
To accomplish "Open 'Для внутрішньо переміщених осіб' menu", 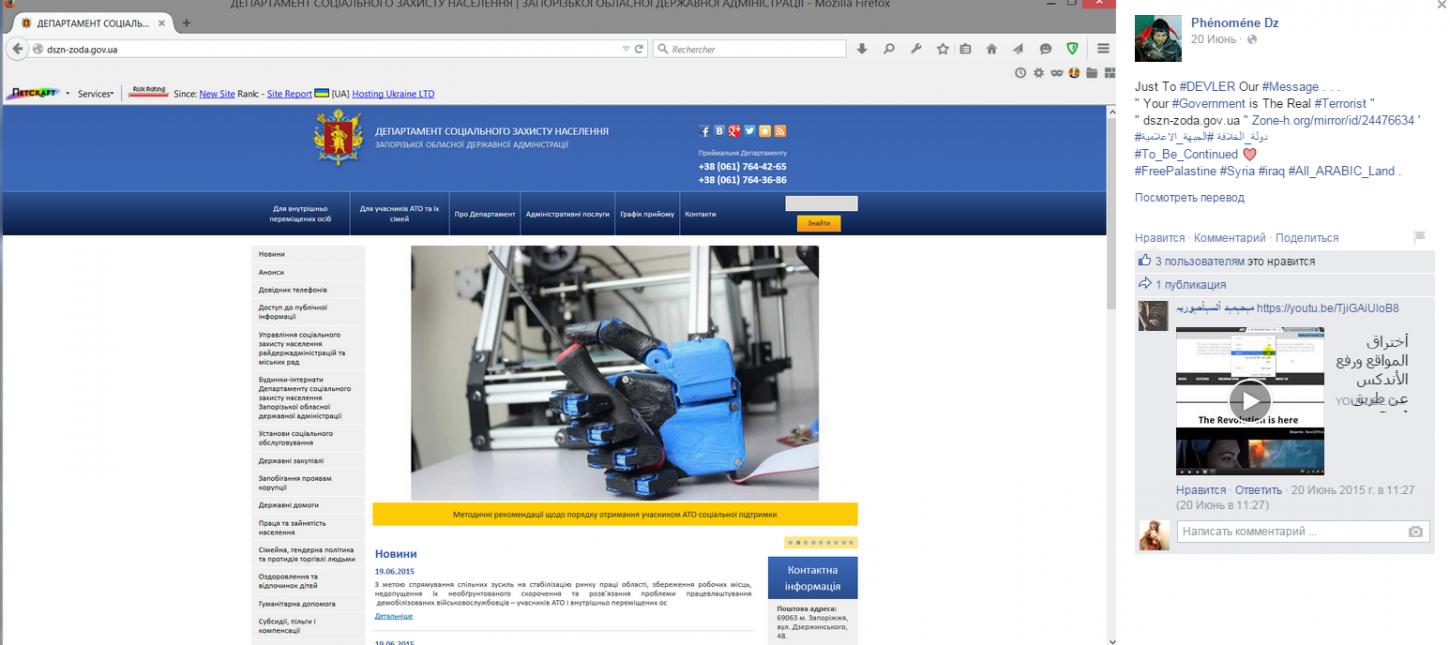I will [301, 213].
